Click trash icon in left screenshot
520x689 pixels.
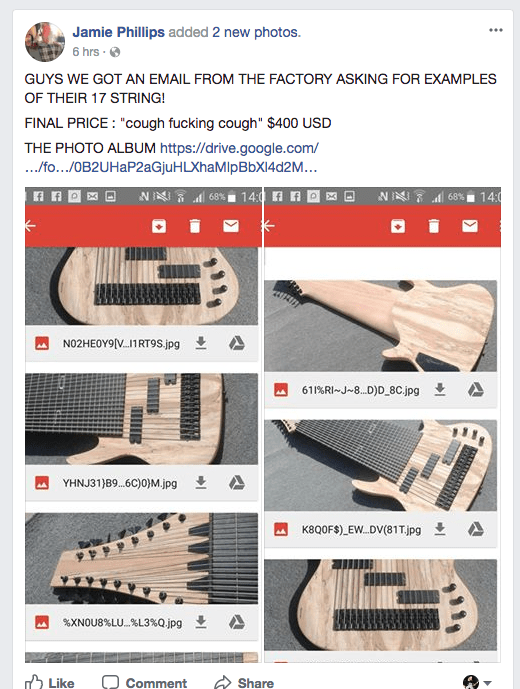coord(195,226)
